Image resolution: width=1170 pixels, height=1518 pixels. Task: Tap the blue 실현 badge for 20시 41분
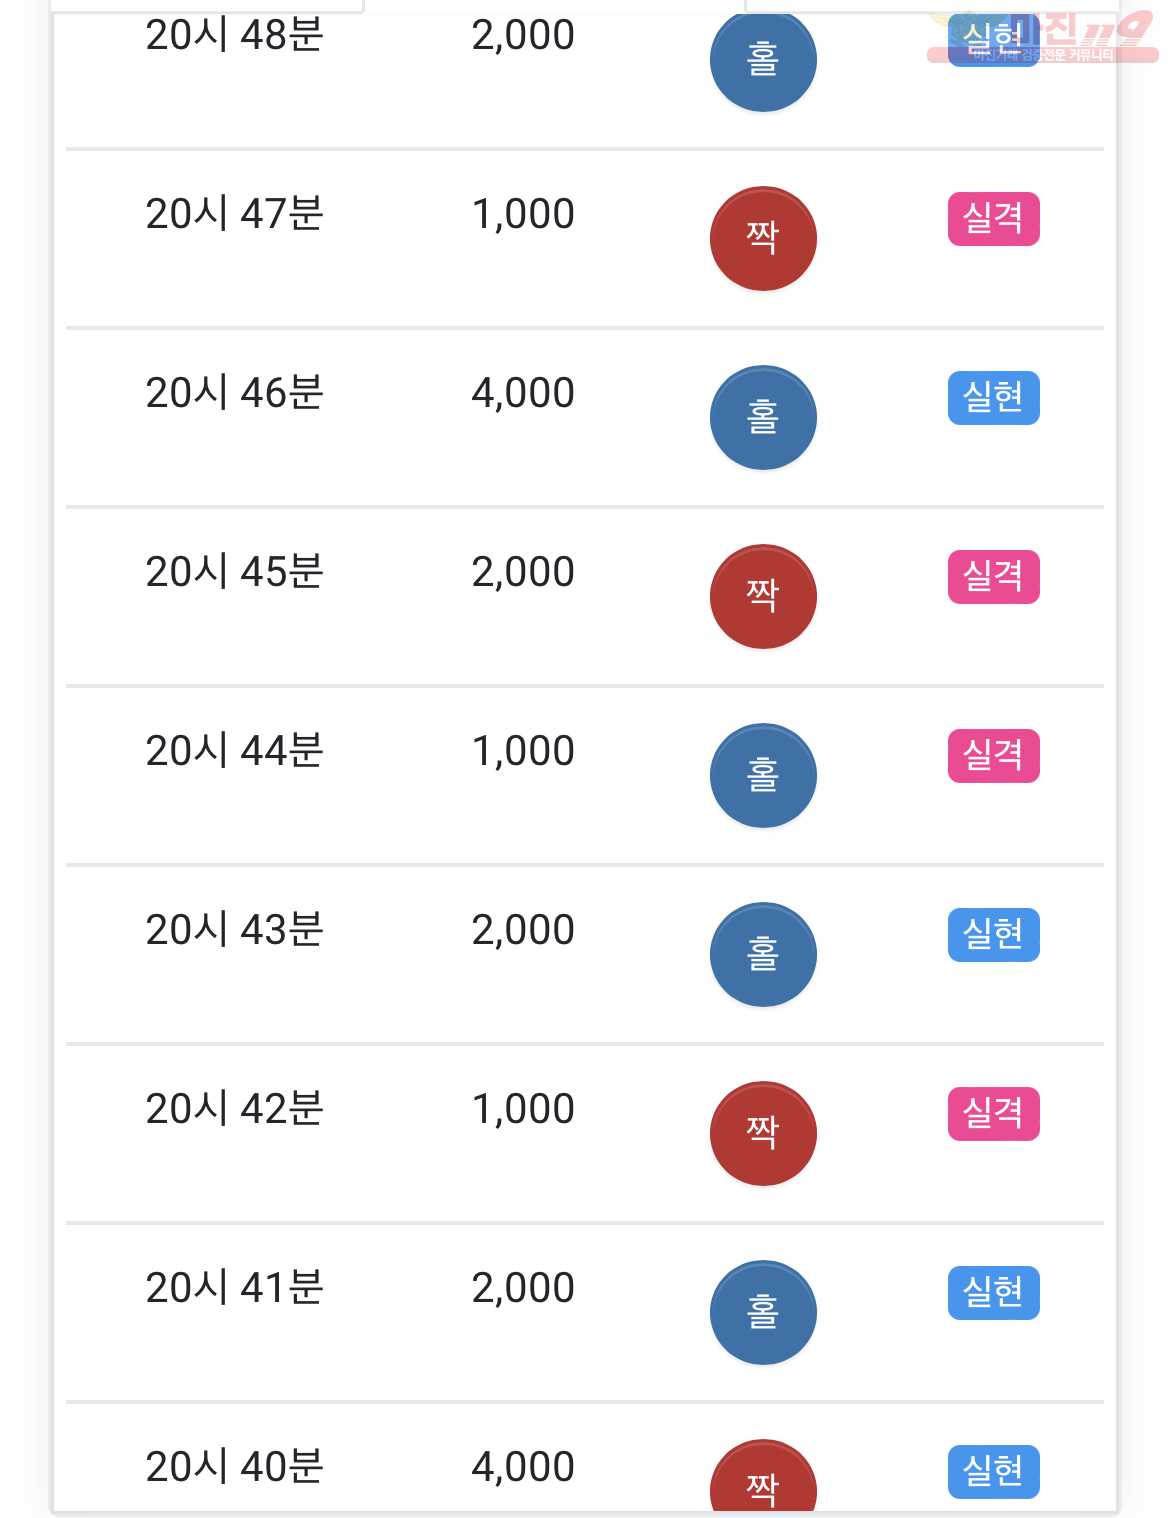click(994, 1293)
